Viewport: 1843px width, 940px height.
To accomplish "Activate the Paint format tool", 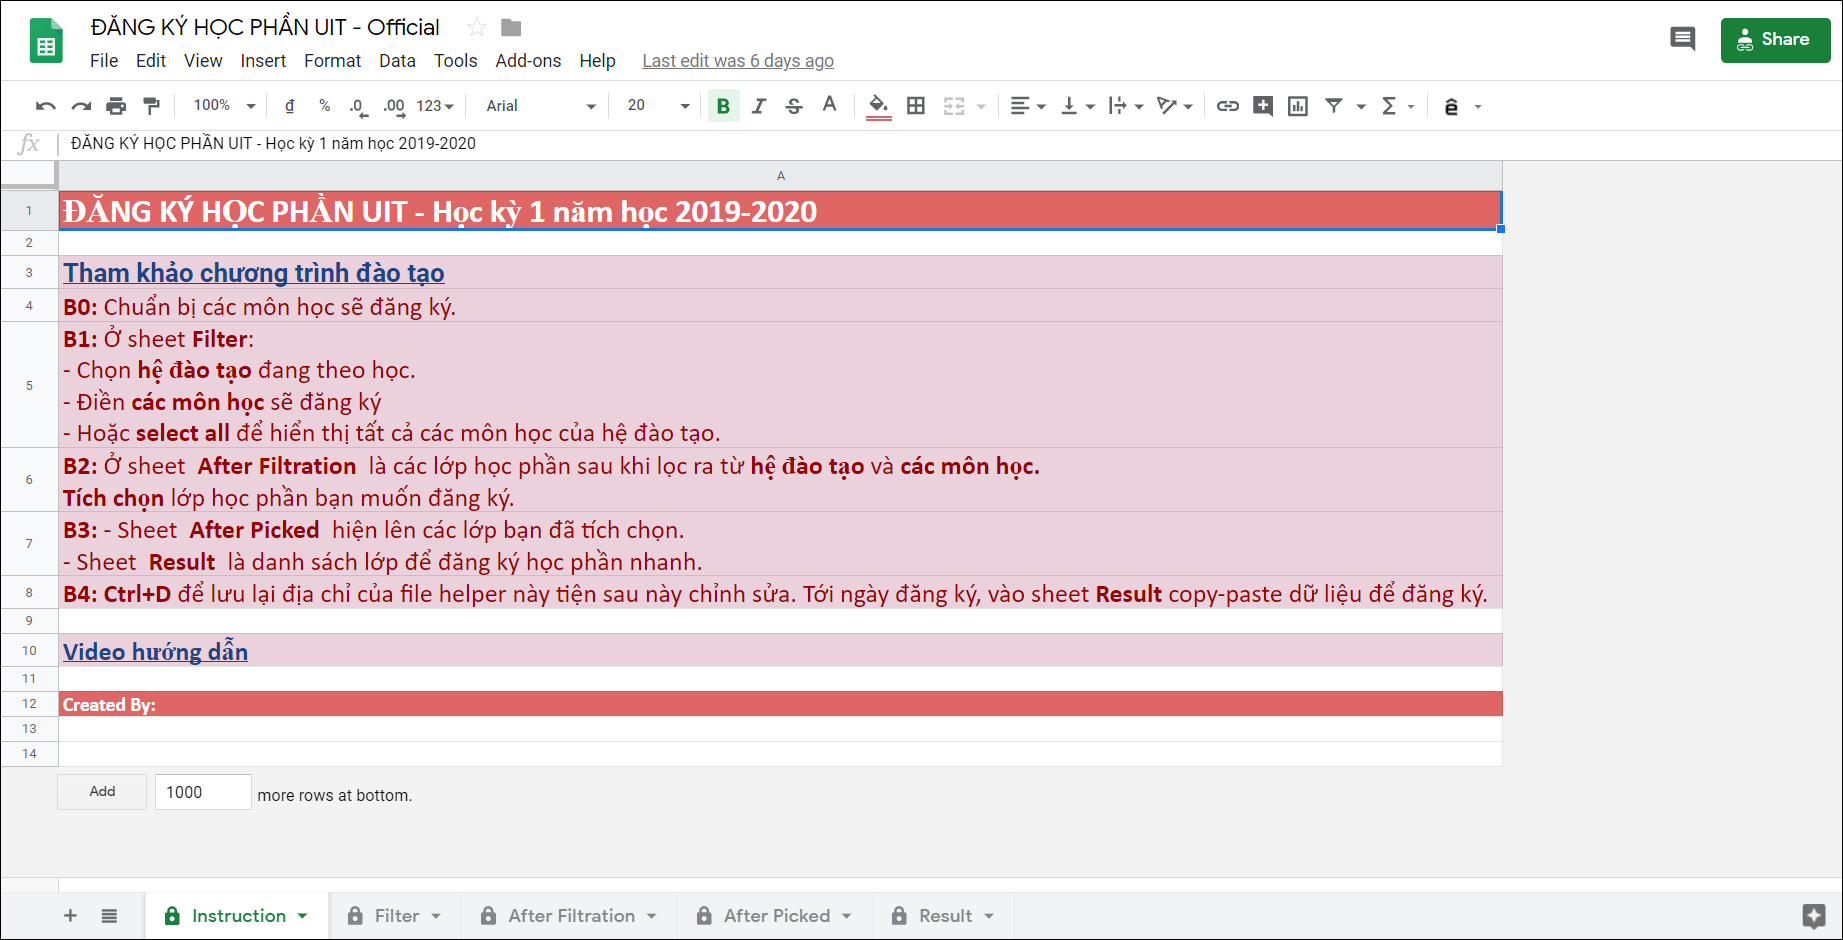I will pos(151,105).
